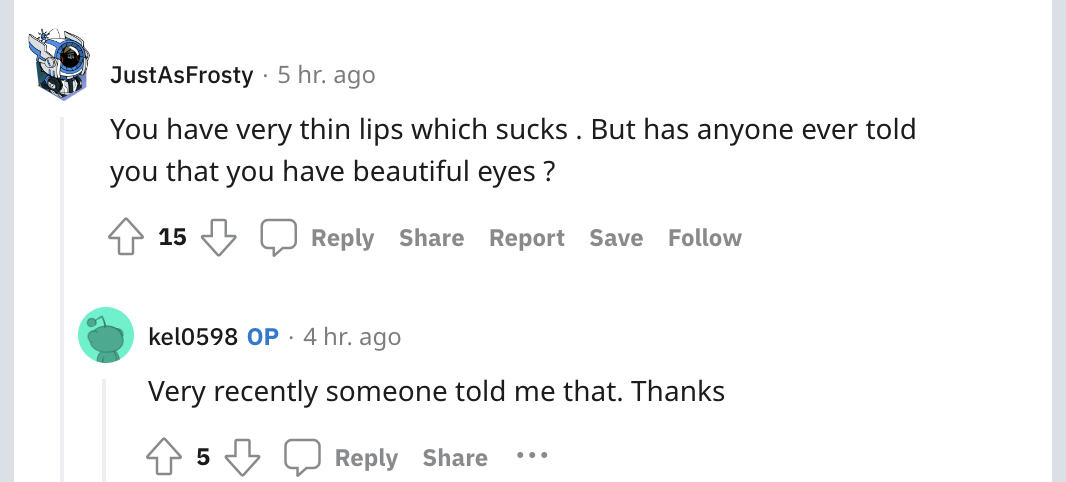This screenshot has width=1066, height=482.
Task: Open JustAsFrosty's avatar profile
Action: [x=58, y=65]
